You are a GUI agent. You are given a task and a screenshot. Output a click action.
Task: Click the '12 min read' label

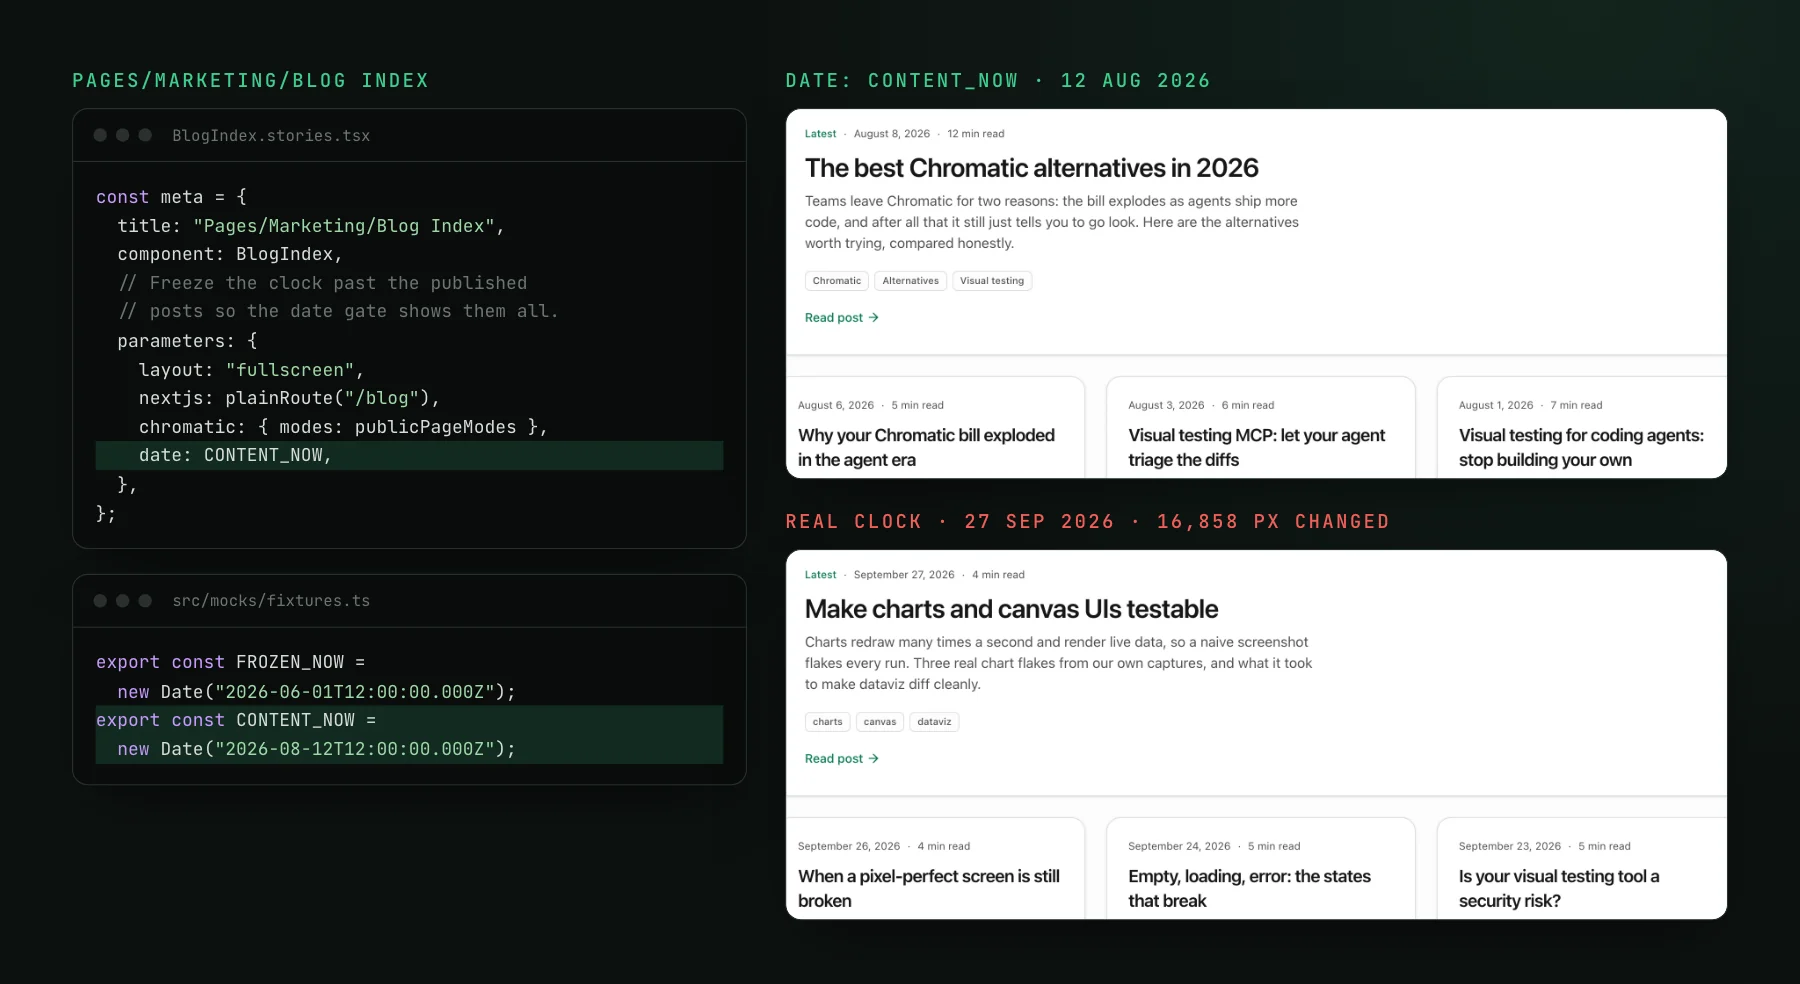pyautogui.click(x=976, y=134)
